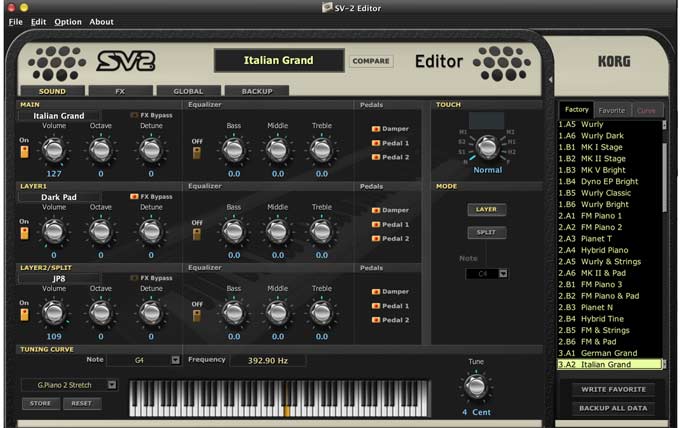Click the JP8 name in LAYER2/SPLIT
This screenshot has width=680, height=428.
point(59,278)
